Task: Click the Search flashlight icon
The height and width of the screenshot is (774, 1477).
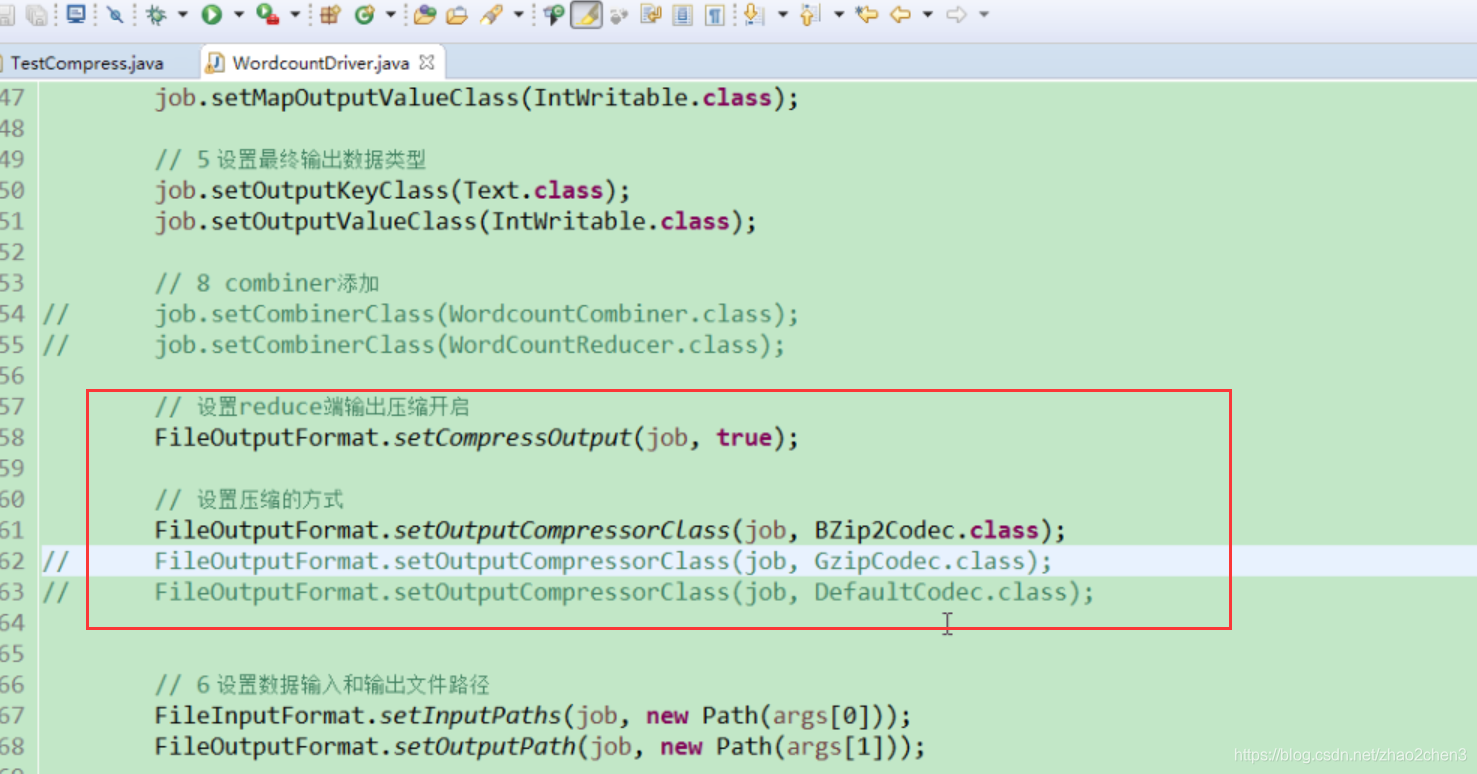Action: [x=491, y=15]
